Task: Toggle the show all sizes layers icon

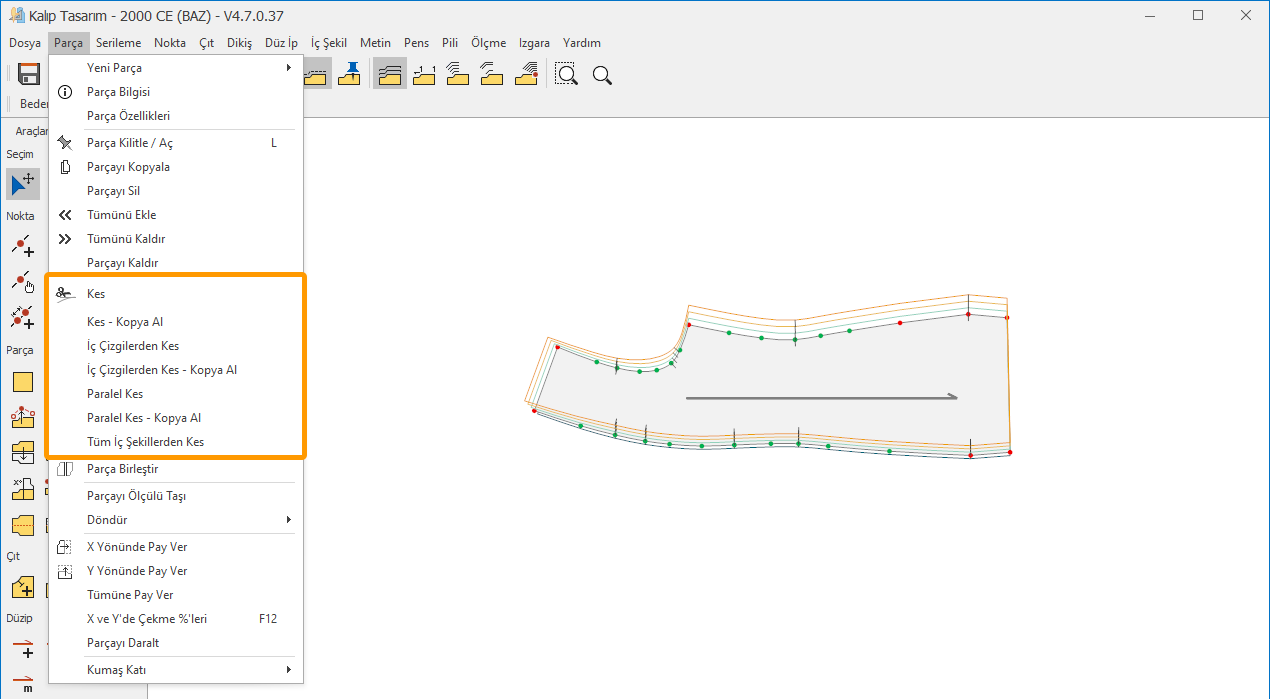Action: [390, 74]
